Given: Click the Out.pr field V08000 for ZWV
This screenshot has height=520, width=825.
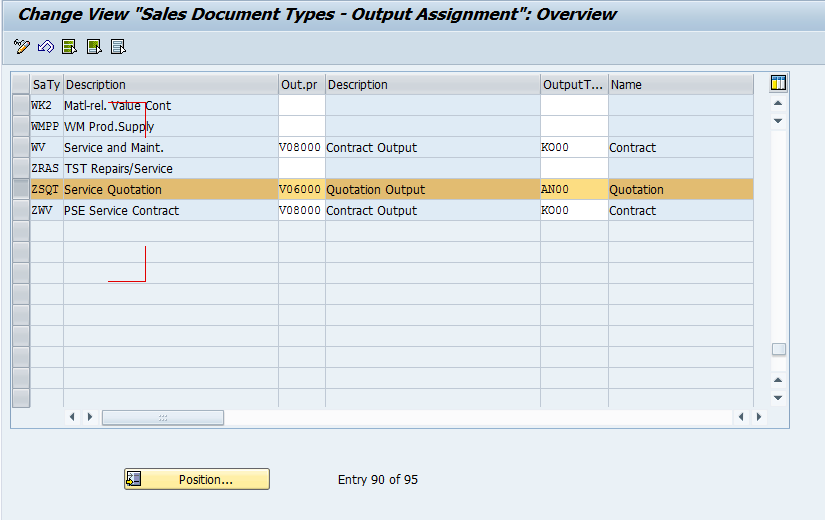Looking at the screenshot, I should tap(301, 211).
